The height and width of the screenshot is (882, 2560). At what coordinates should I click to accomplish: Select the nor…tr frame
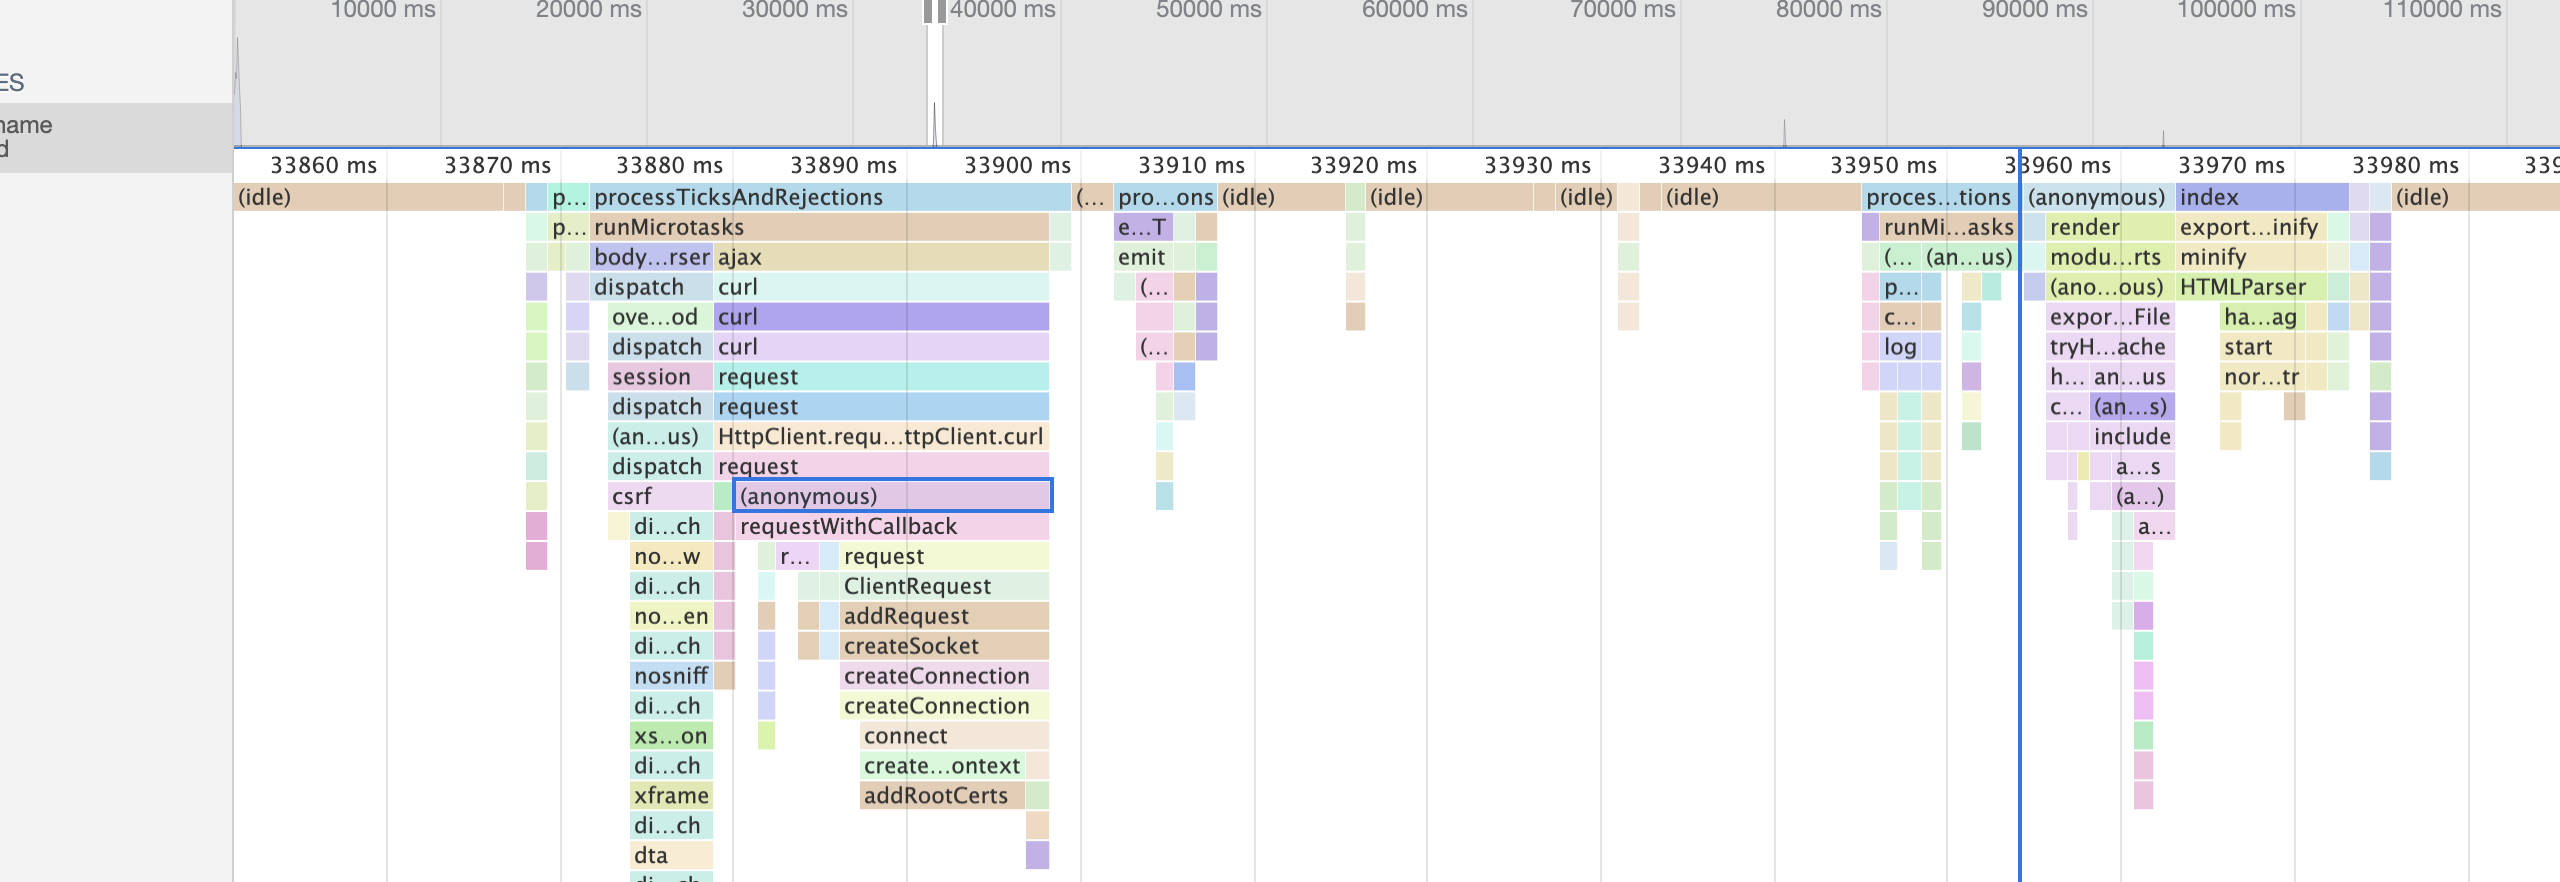tap(2262, 377)
